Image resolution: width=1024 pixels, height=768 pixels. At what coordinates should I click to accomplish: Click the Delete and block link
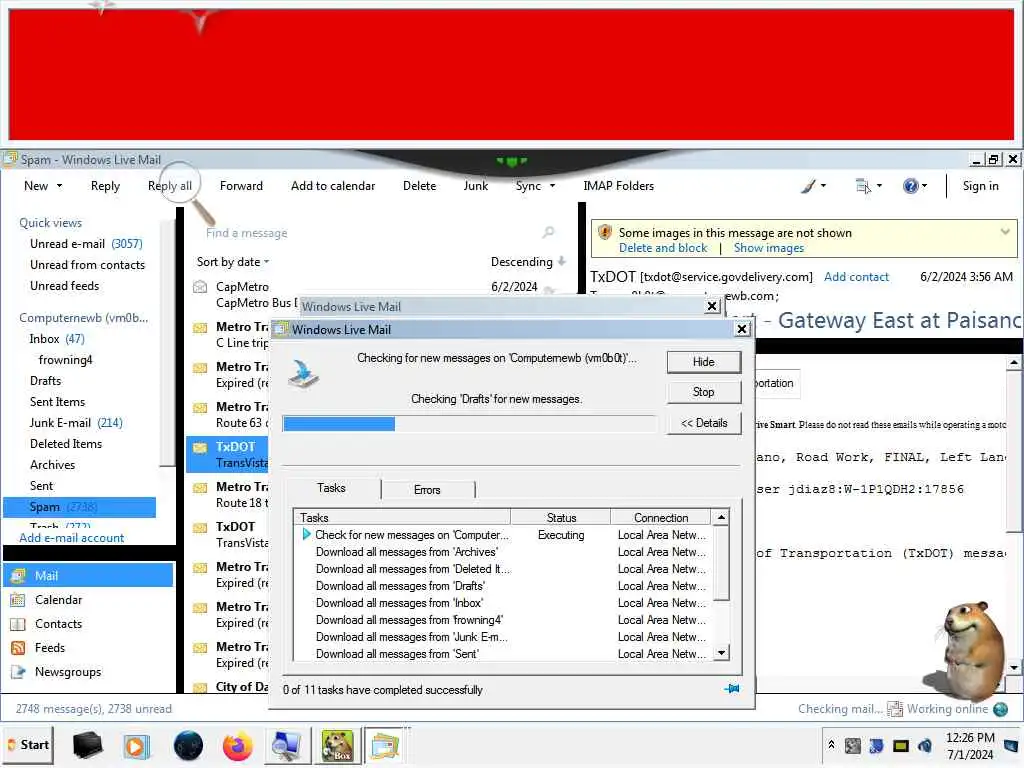click(663, 248)
